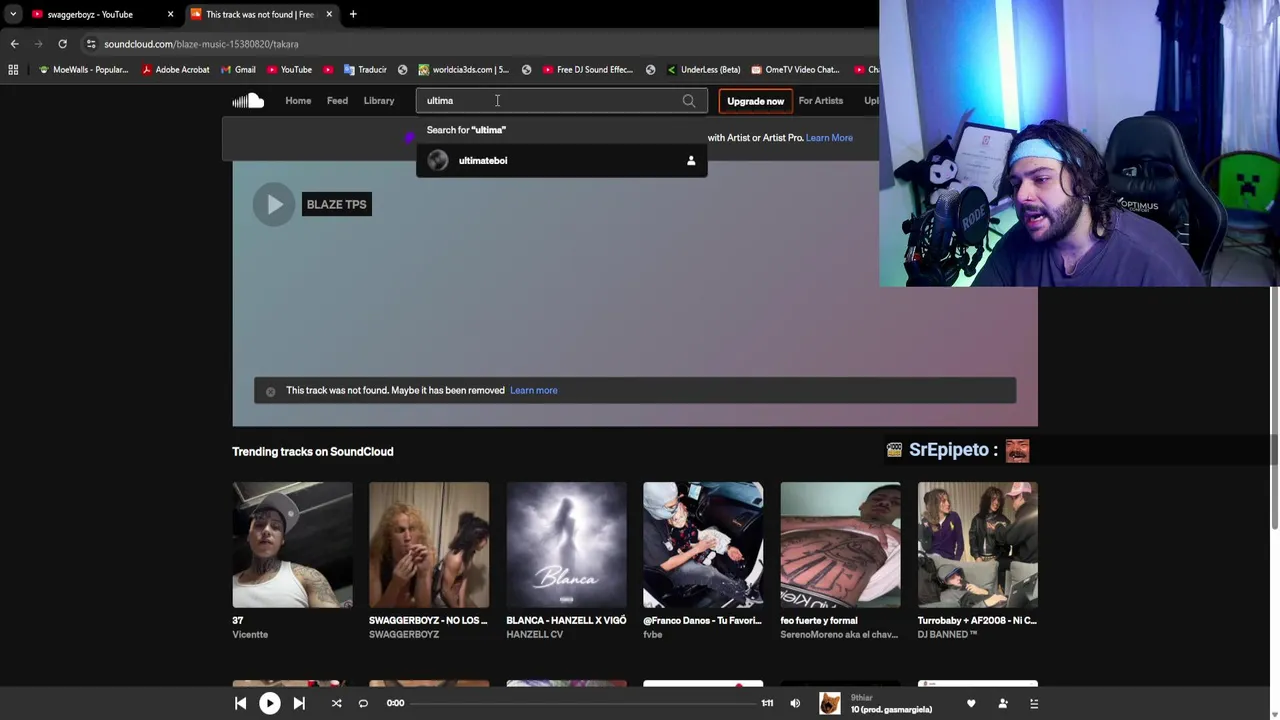1280x720 pixels.
Task: Click Learn More in the banner
Action: (x=829, y=138)
